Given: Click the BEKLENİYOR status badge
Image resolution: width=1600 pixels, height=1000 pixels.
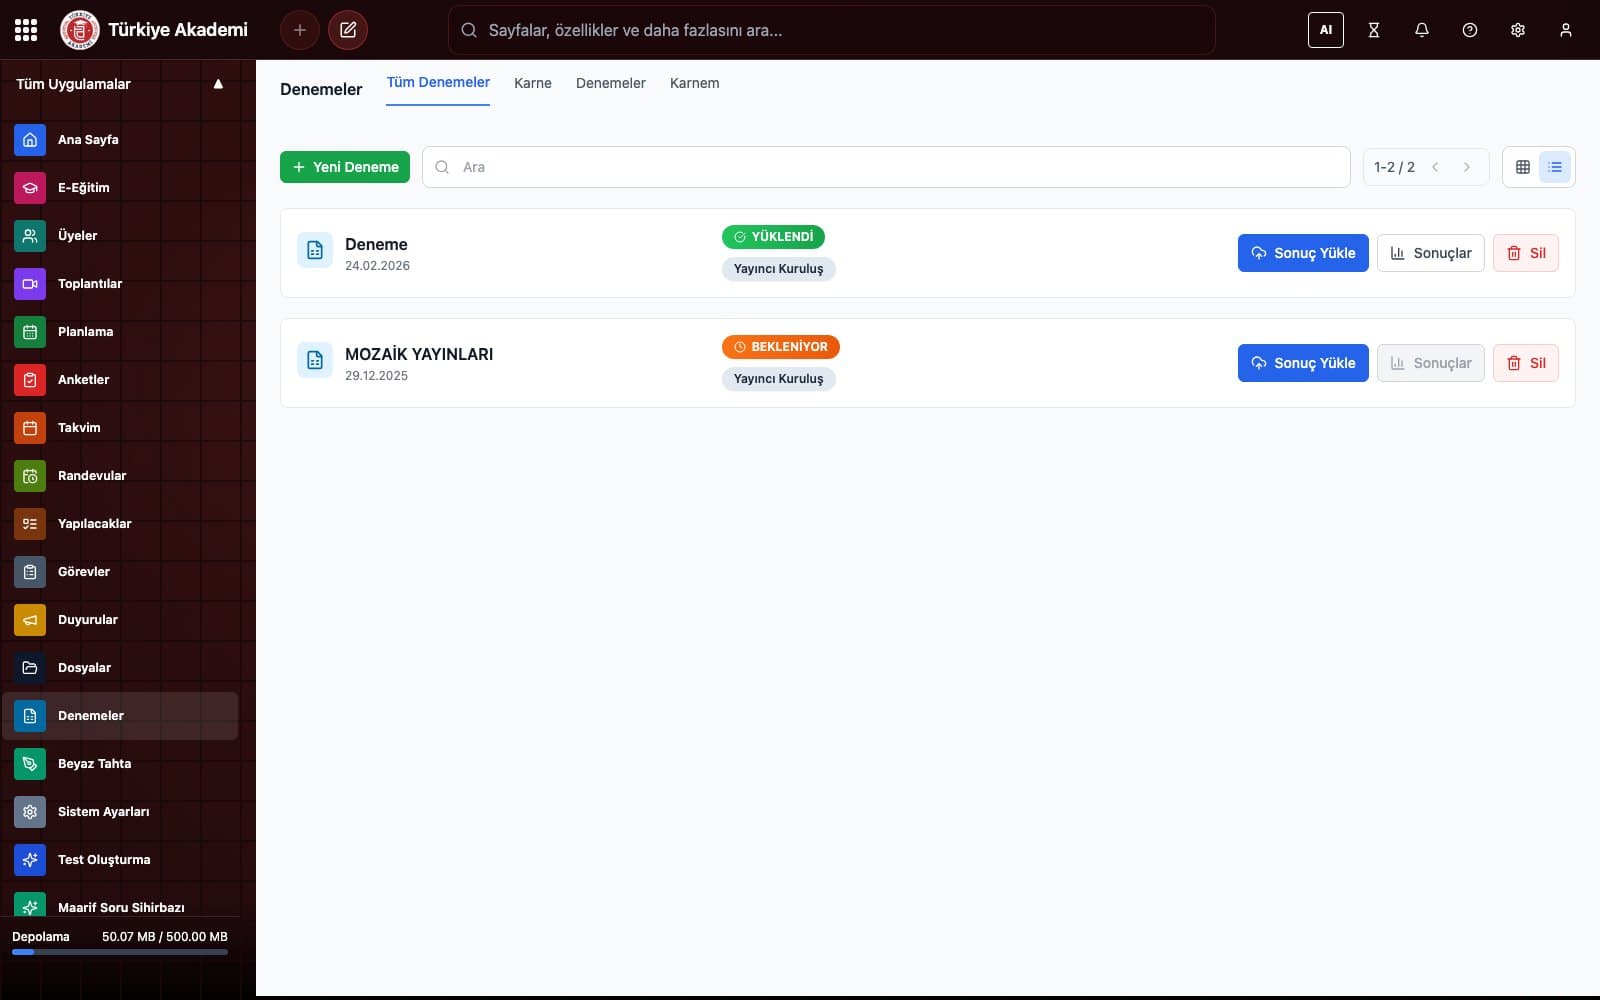Looking at the screenshot, I should (x=781, y=347).
